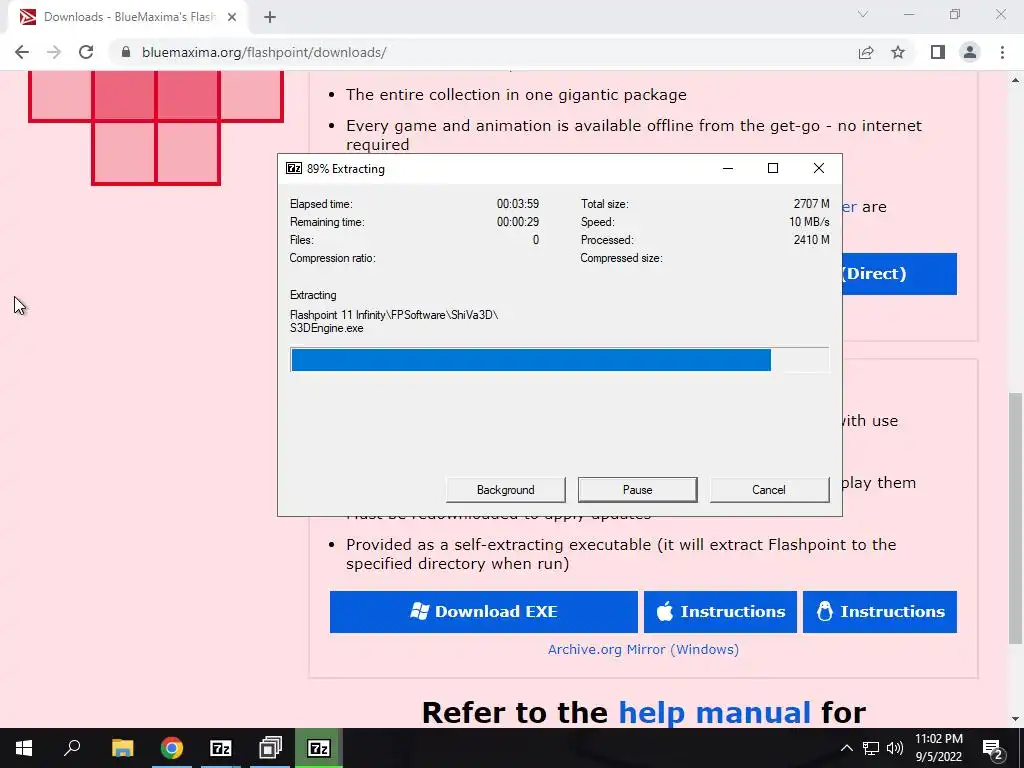Viewport: 1024px width, 768px height.
Task: Open Apple Instructions button
Action: tap(720, 612)
